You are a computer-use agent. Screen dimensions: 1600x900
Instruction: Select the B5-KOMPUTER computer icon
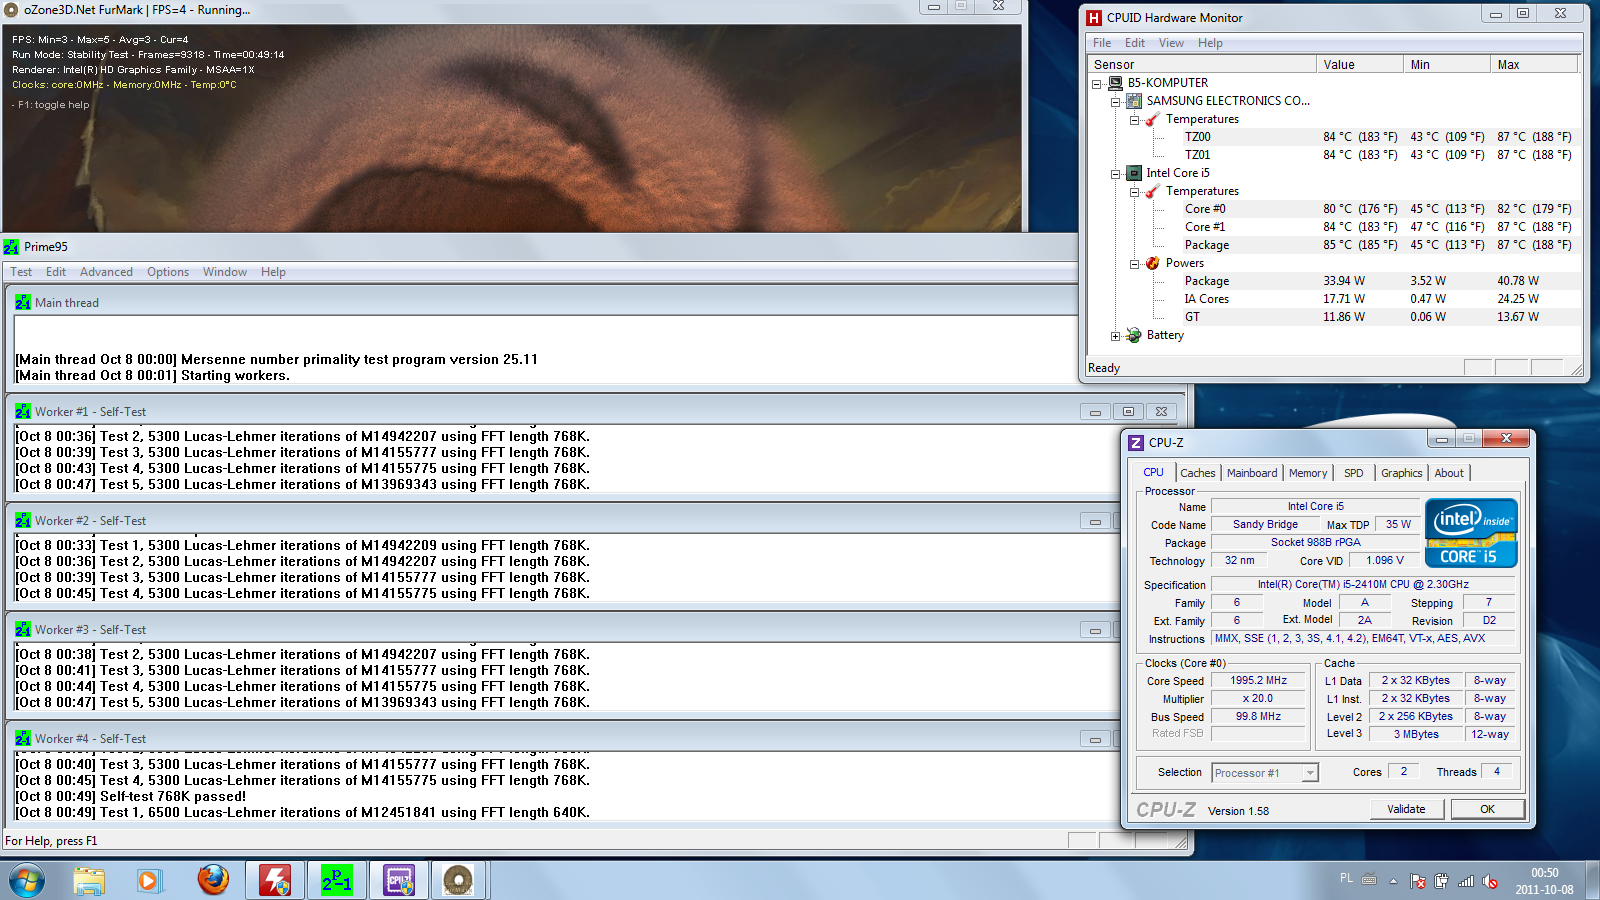[1116, 83]
